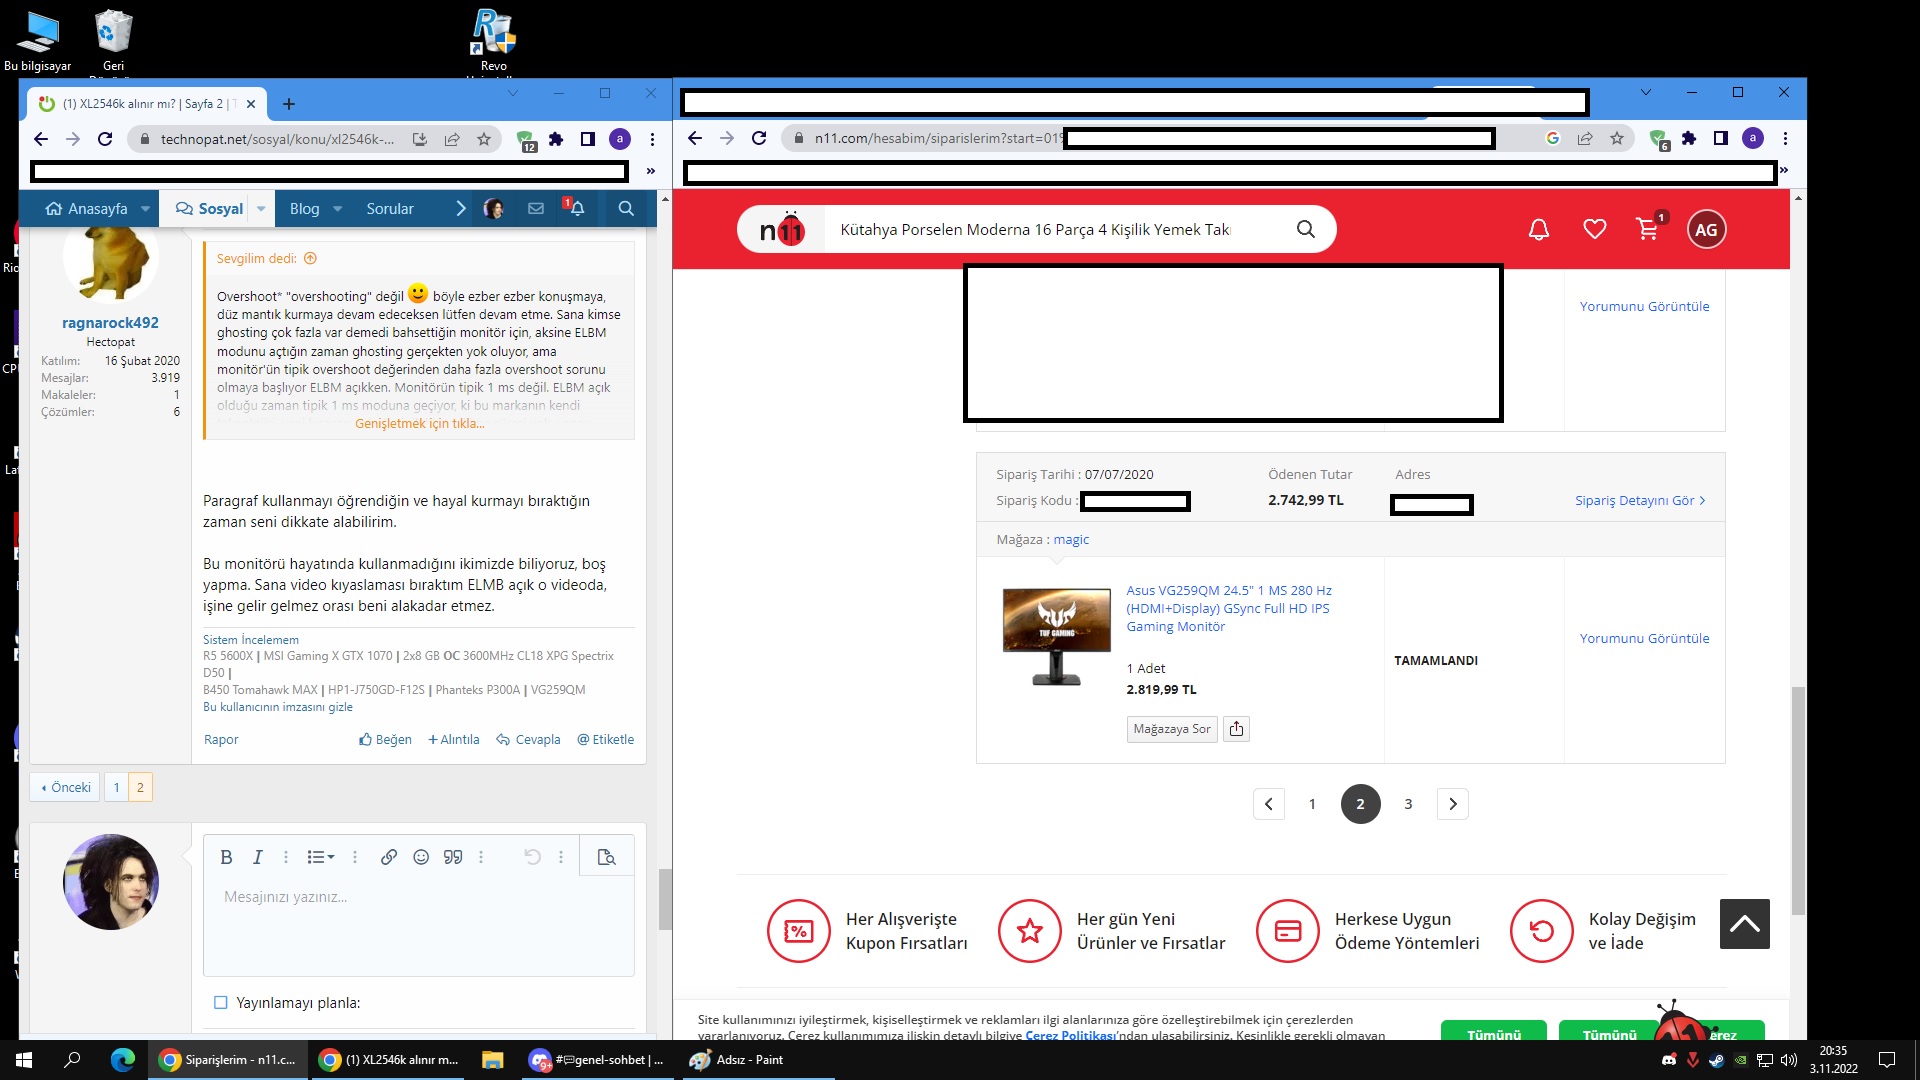Image resolution: width=1920 pixels, height=1080 pixels.
Task: Open the Sorular navigation tab
Action: (x=389, y=209)
